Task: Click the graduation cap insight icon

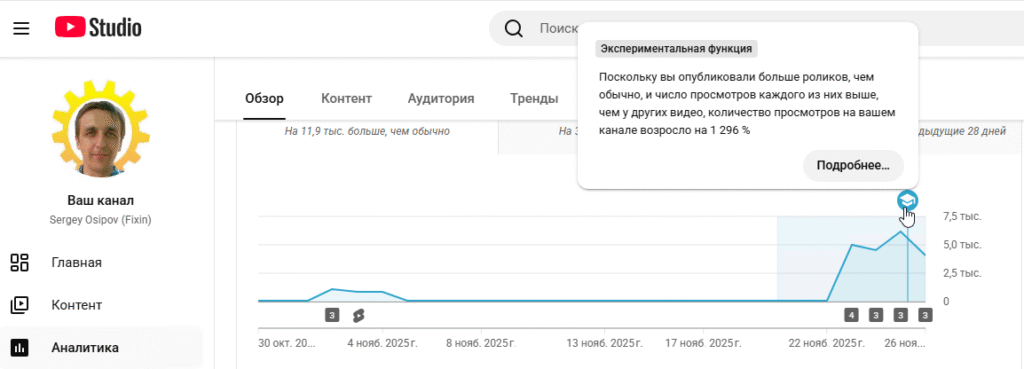Action: click(x=908, y=201)
